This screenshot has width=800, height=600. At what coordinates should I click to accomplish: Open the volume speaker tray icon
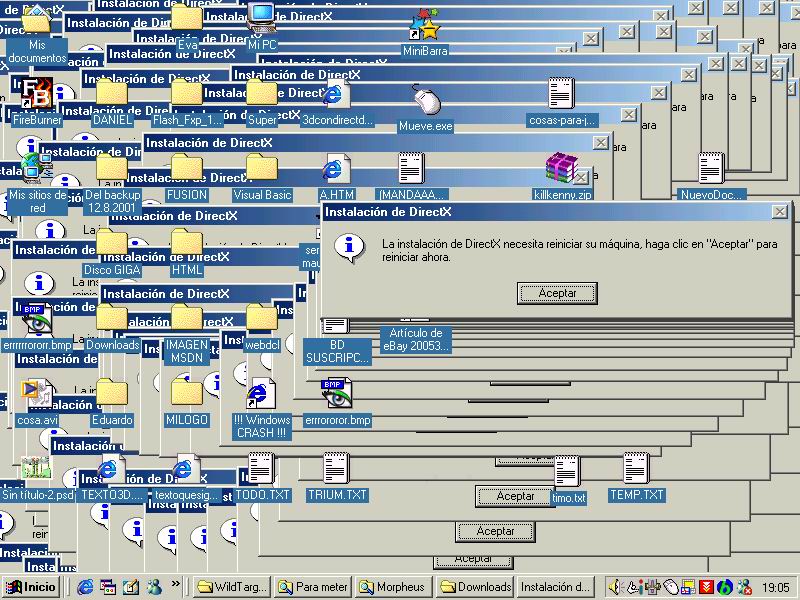[x=615, y=588]
